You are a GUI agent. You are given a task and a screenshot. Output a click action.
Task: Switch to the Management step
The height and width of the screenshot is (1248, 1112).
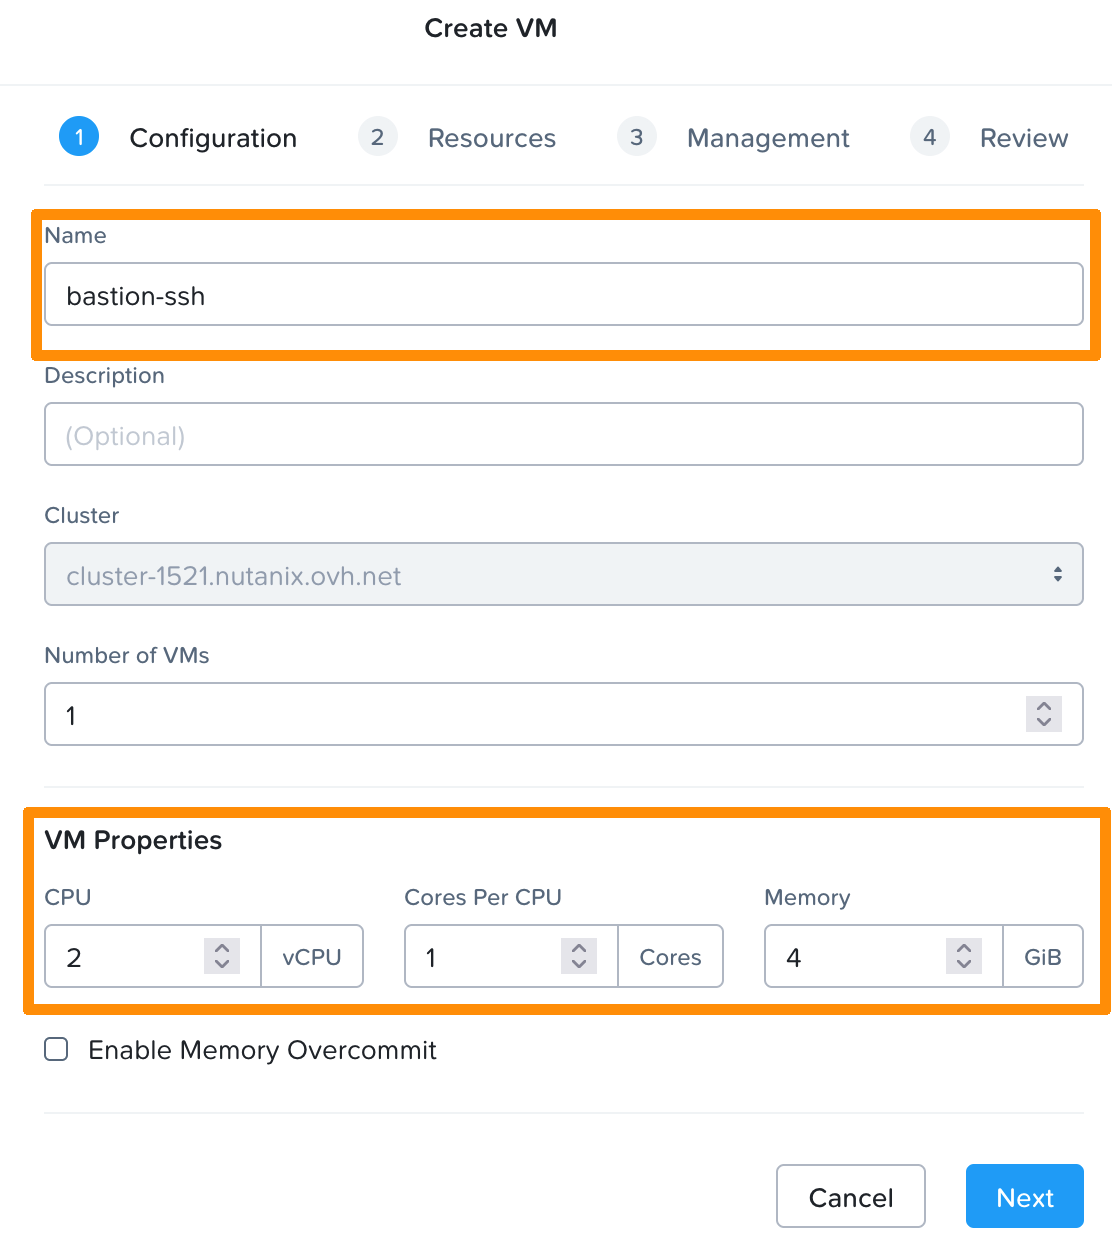coord(767,138)
